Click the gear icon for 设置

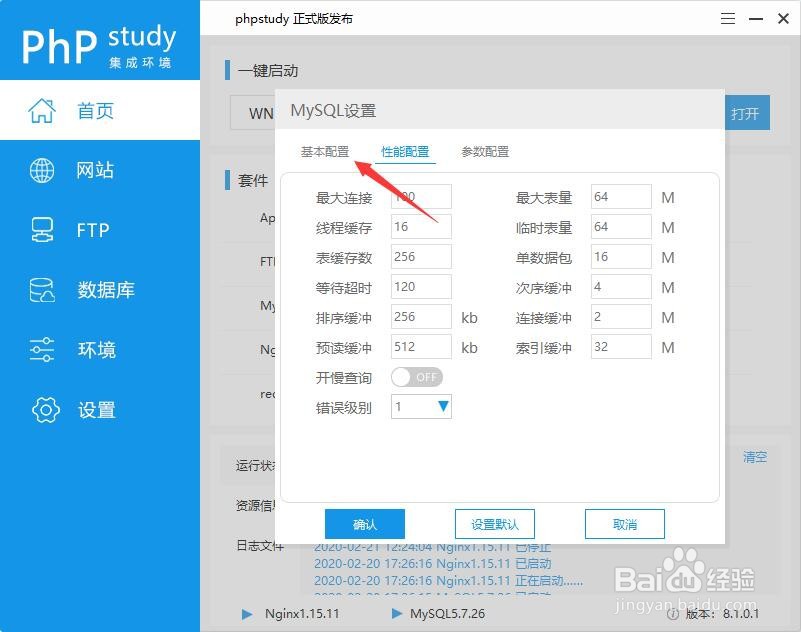coord(45,410)
